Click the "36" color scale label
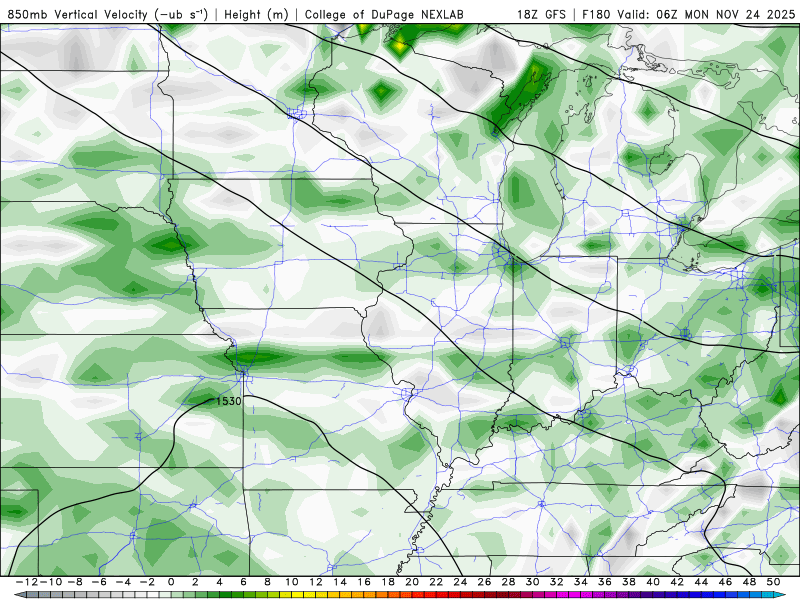Image resolution: width=800 pixels, height=600 pixels. pos(605,582)
